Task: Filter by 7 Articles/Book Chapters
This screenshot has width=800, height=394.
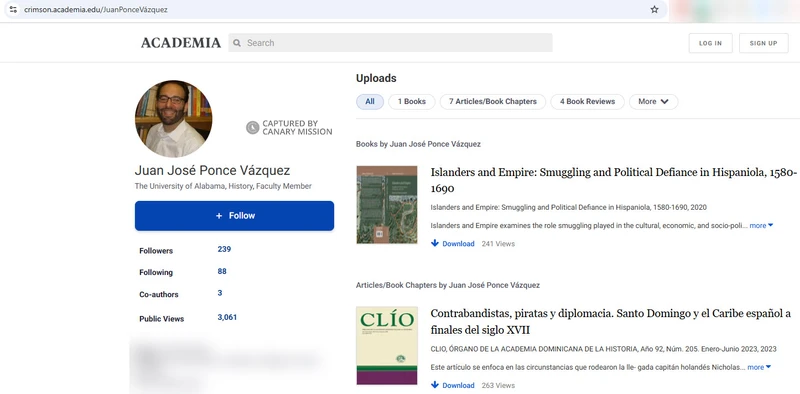Action: tap(493, 102)
